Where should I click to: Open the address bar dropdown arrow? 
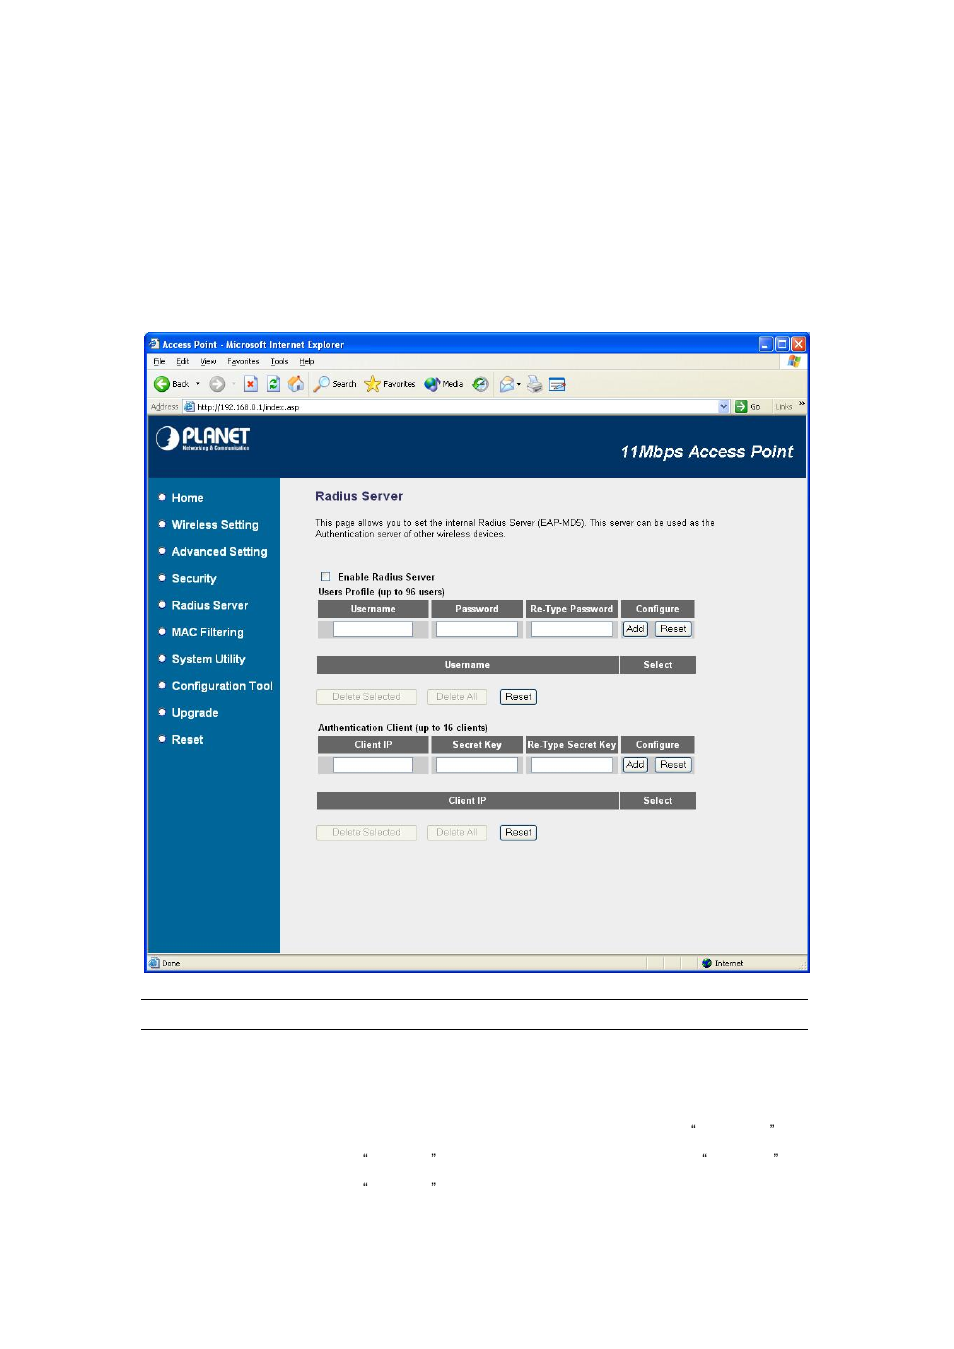click(724, 407)
